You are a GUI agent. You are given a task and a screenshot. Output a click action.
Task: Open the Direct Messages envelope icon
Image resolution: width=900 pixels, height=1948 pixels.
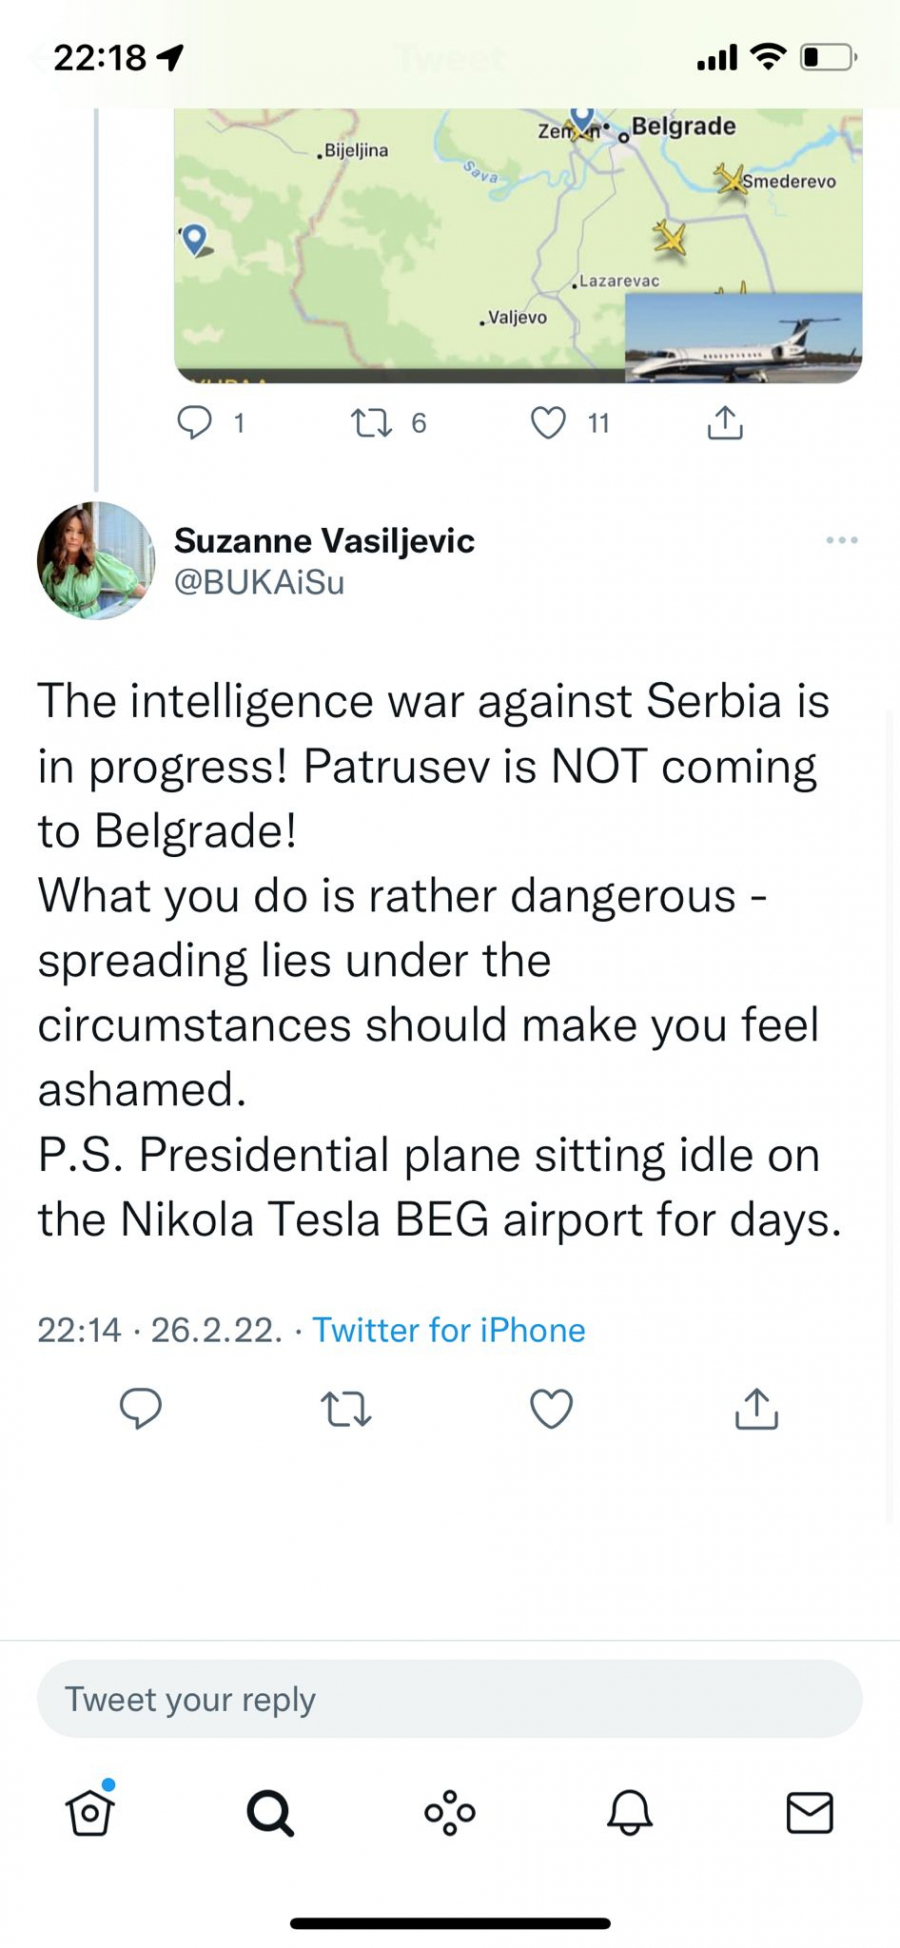tap(810, 1813)
